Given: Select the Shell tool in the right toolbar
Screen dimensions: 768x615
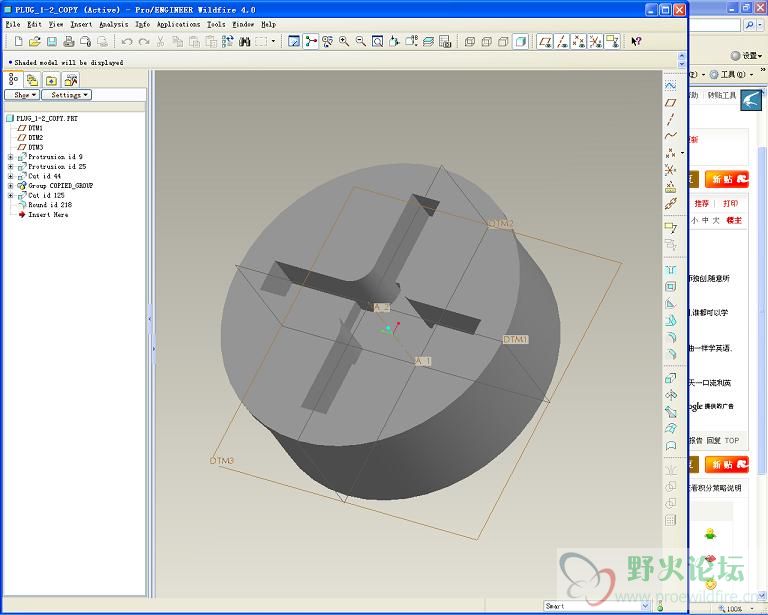Looking at the screenshot, I should coord(671,286).
